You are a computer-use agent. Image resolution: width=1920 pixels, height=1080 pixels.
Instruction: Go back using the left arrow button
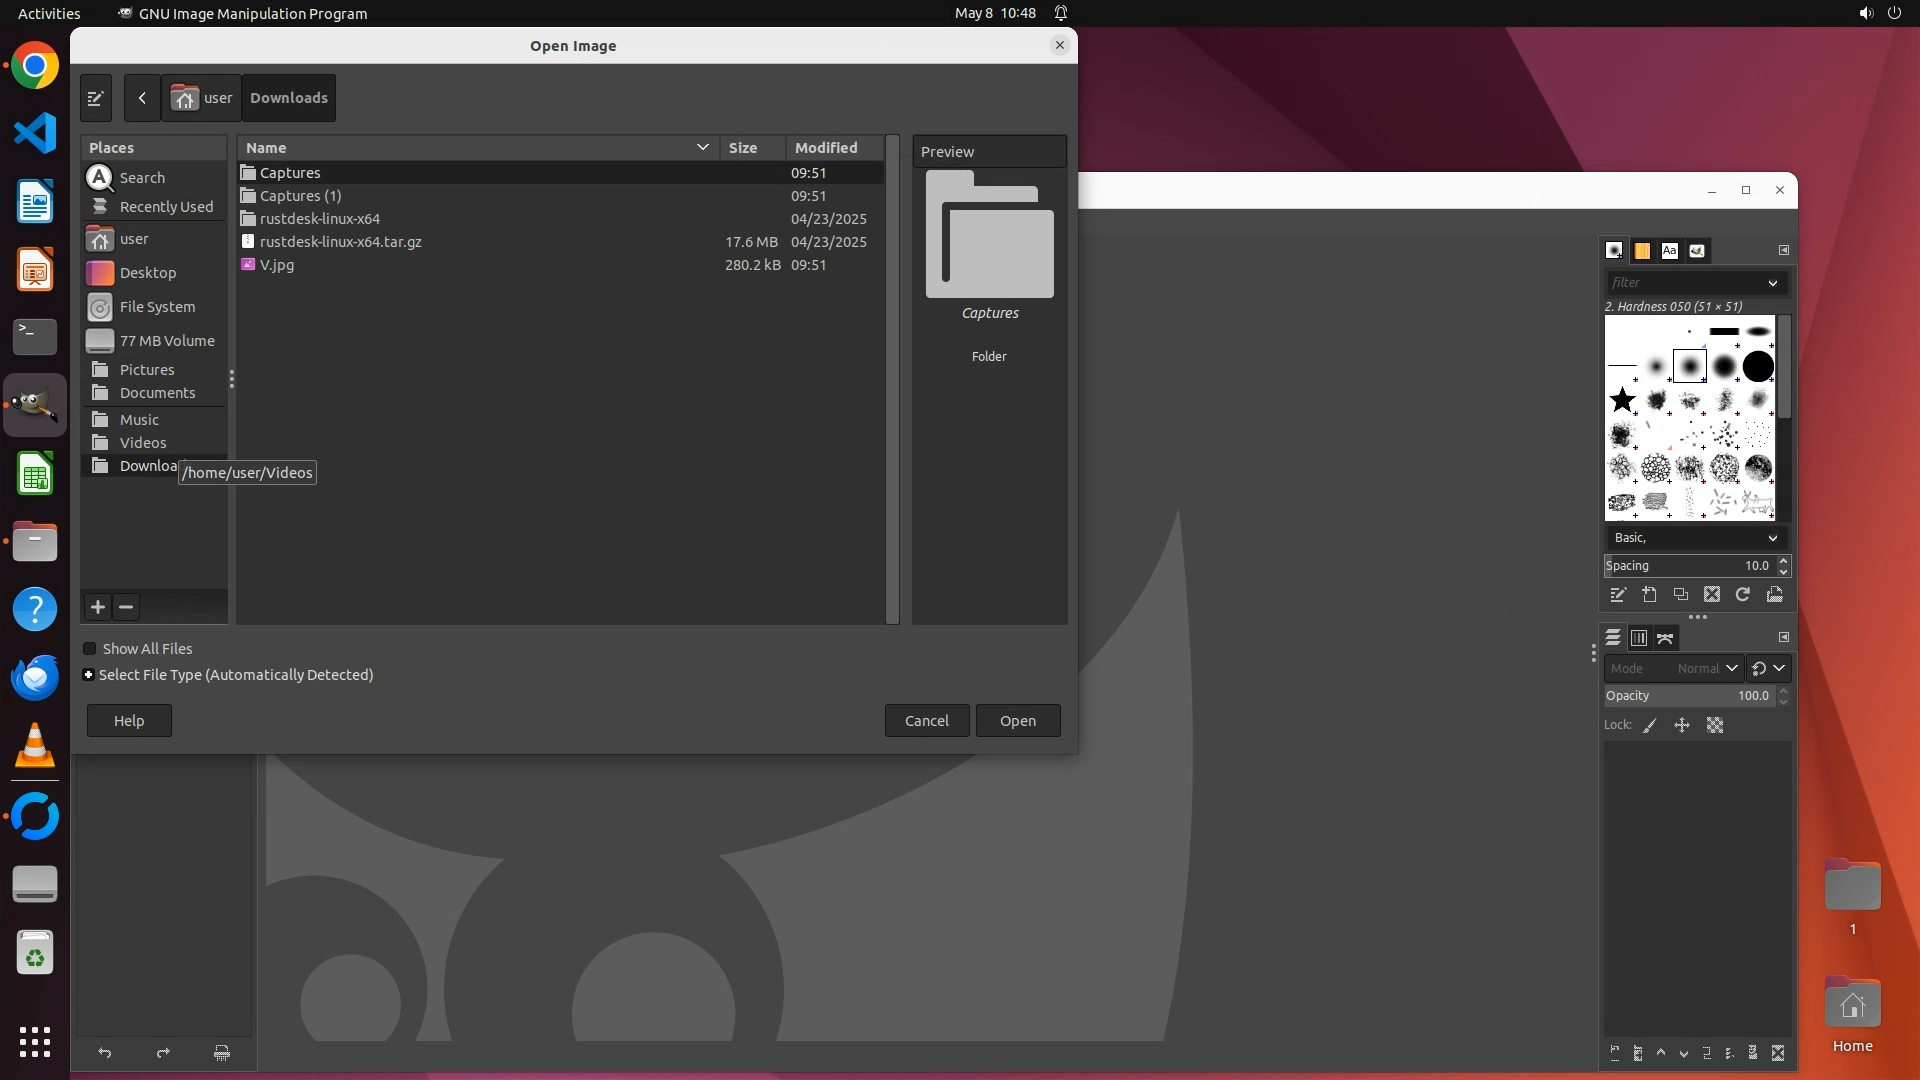click(142, 98)
